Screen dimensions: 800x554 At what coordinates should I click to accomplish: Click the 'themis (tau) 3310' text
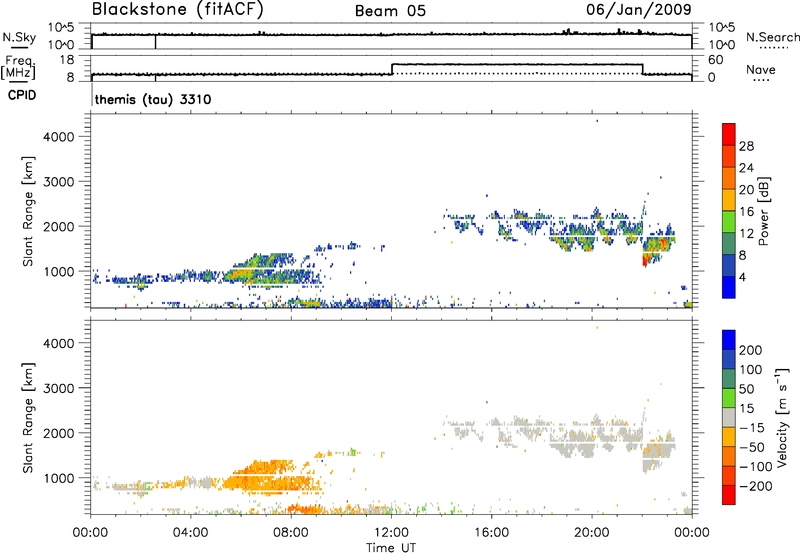(153, 99)
